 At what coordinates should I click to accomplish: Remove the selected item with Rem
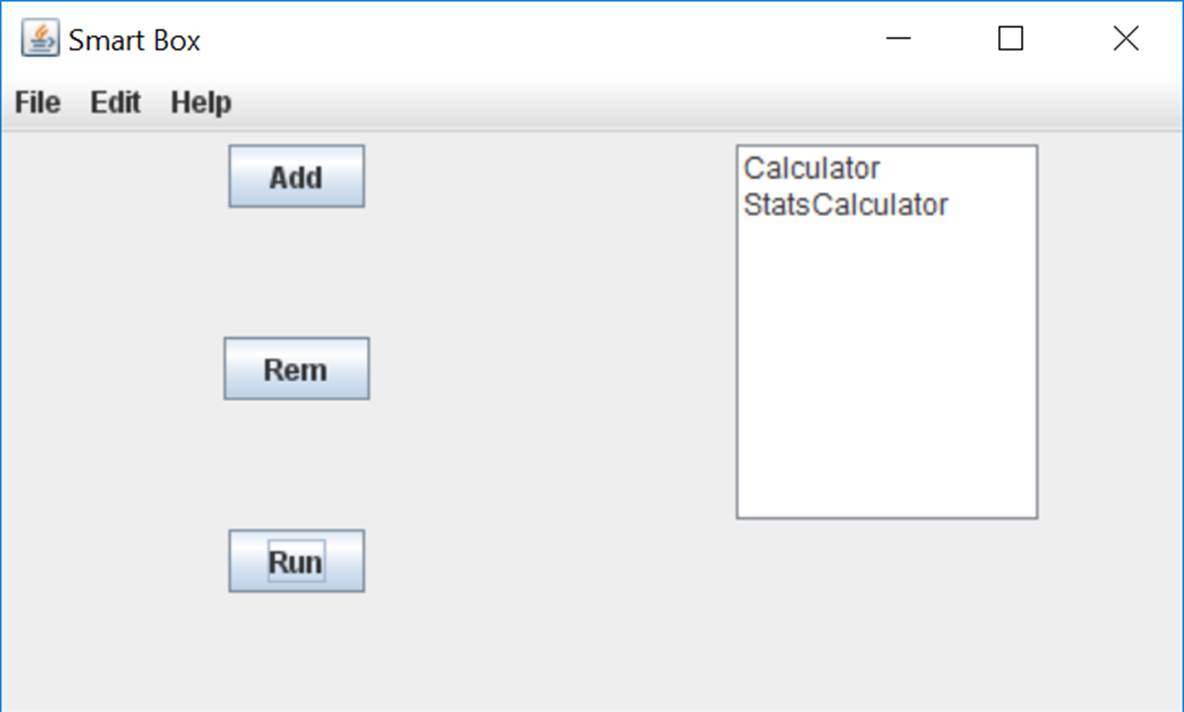[x=296, y=368]
